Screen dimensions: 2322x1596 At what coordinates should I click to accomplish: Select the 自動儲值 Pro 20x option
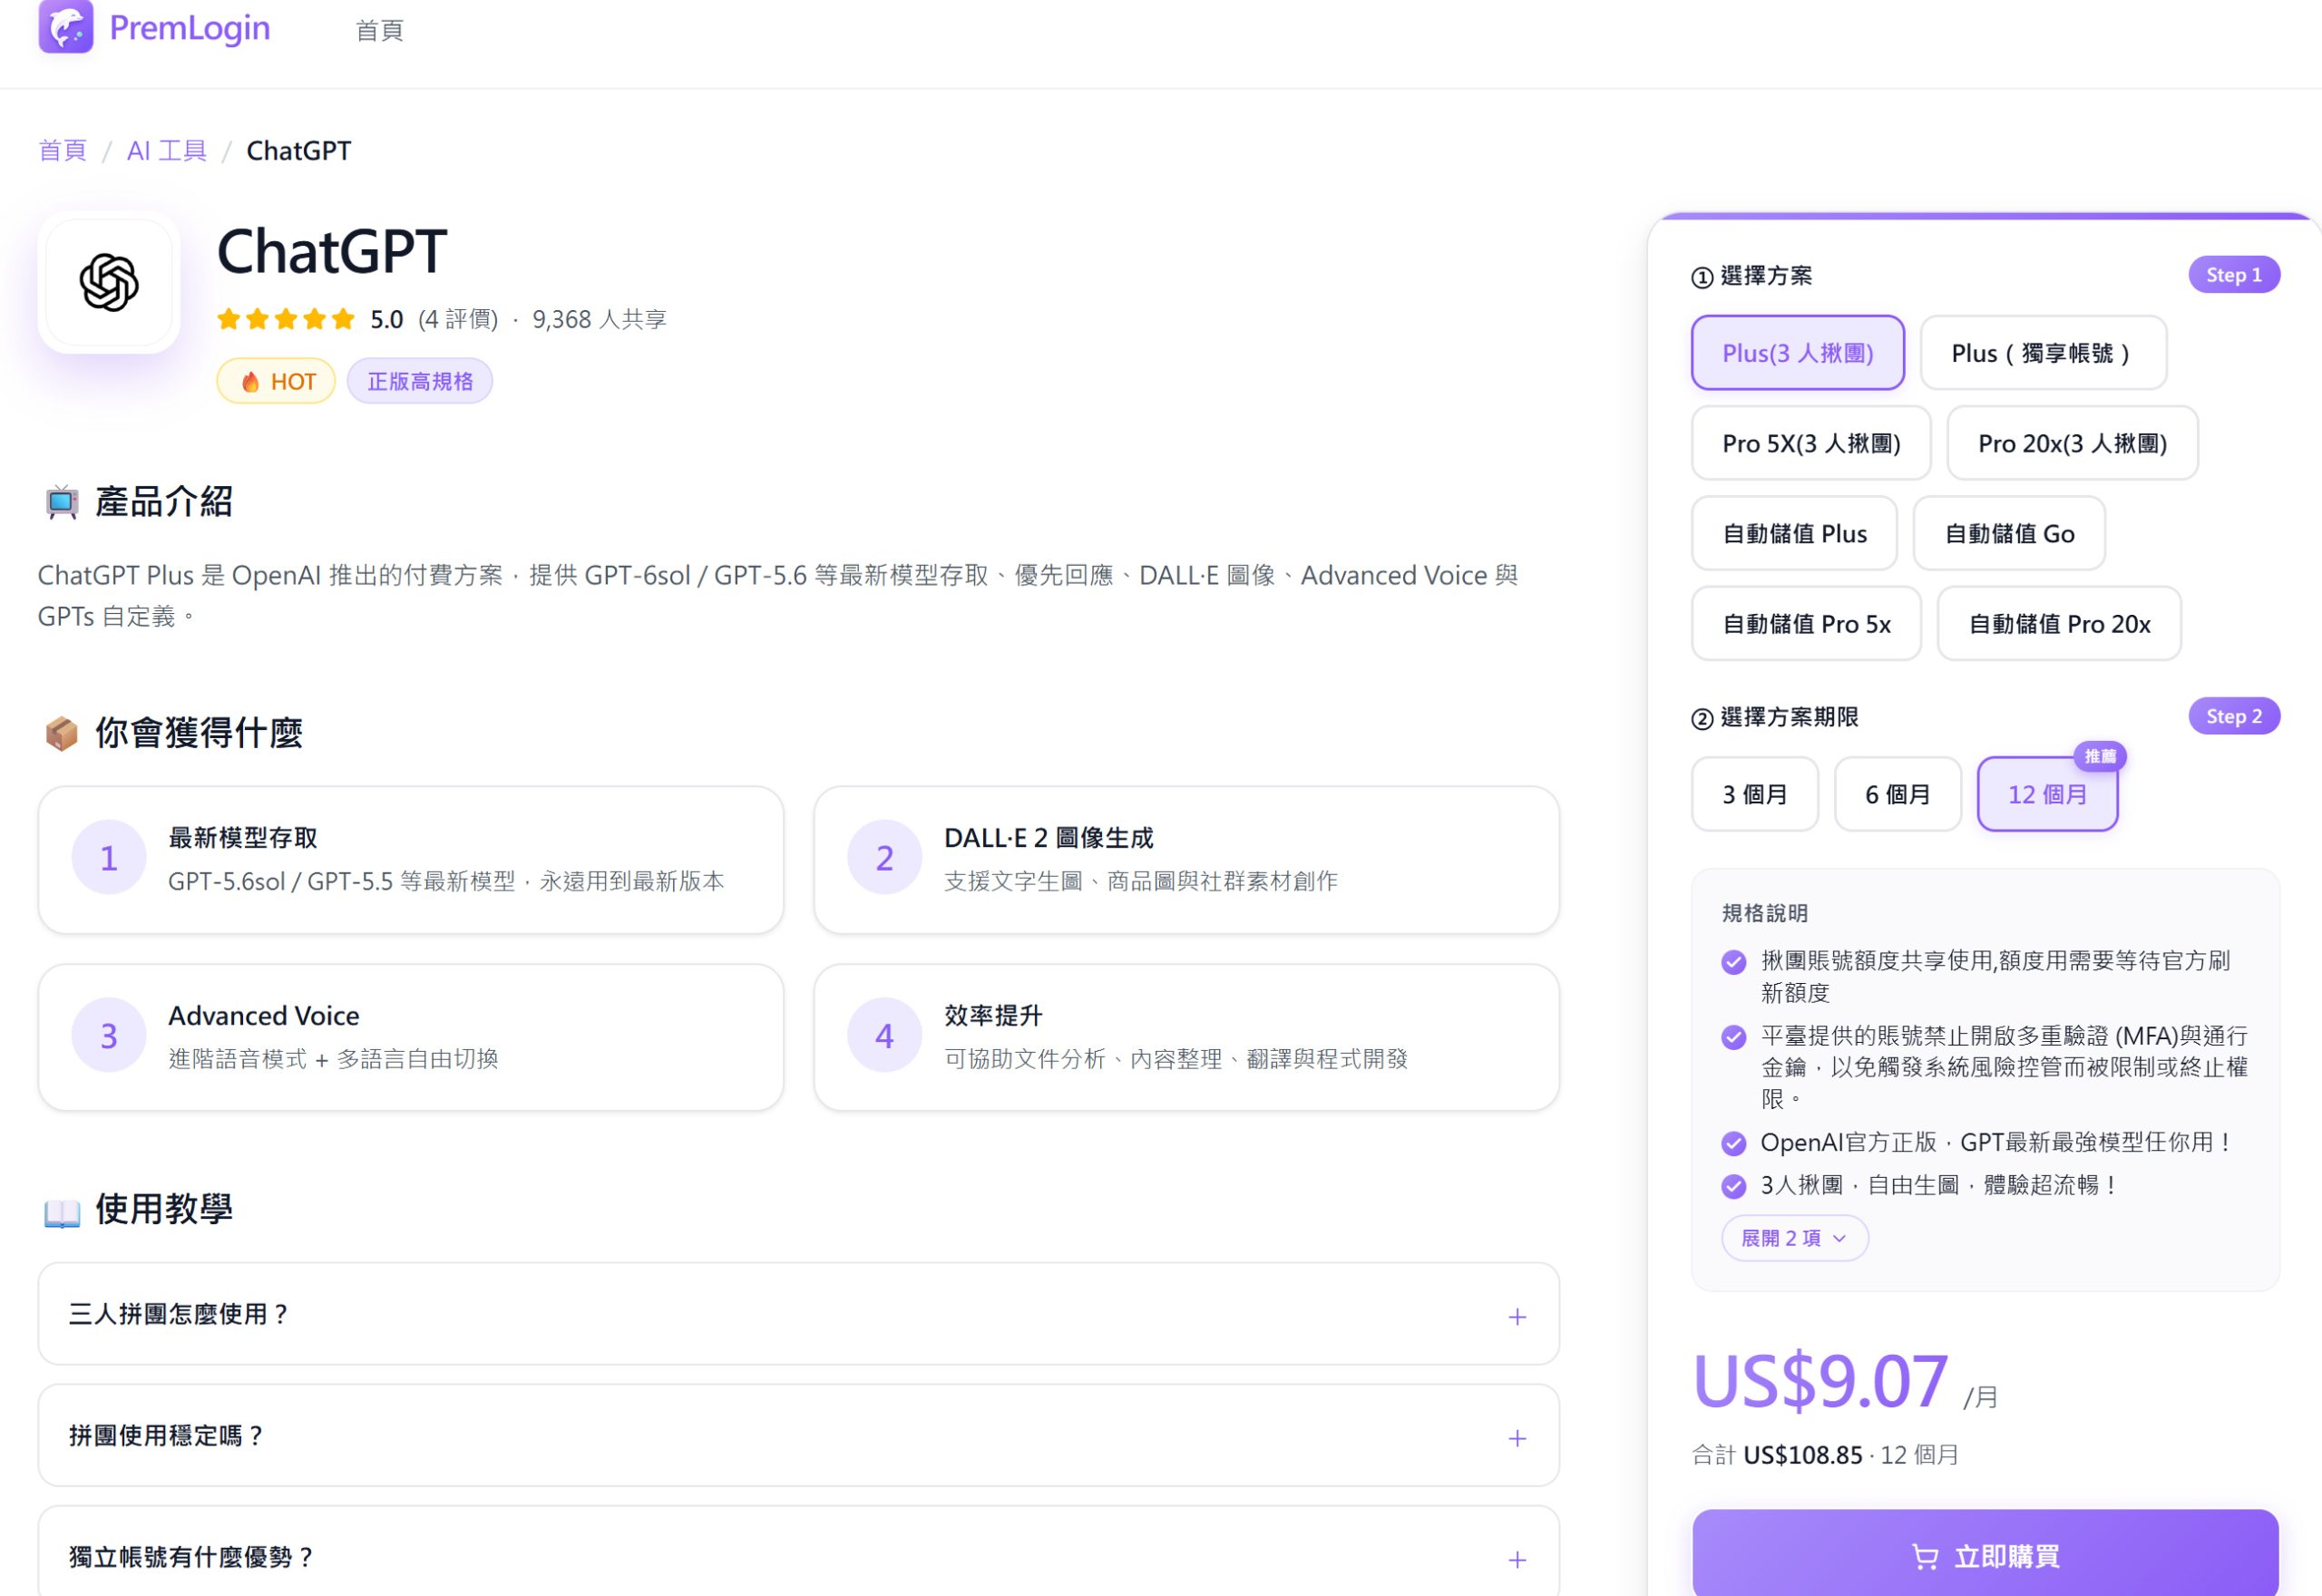click(x=2059, y=624)
